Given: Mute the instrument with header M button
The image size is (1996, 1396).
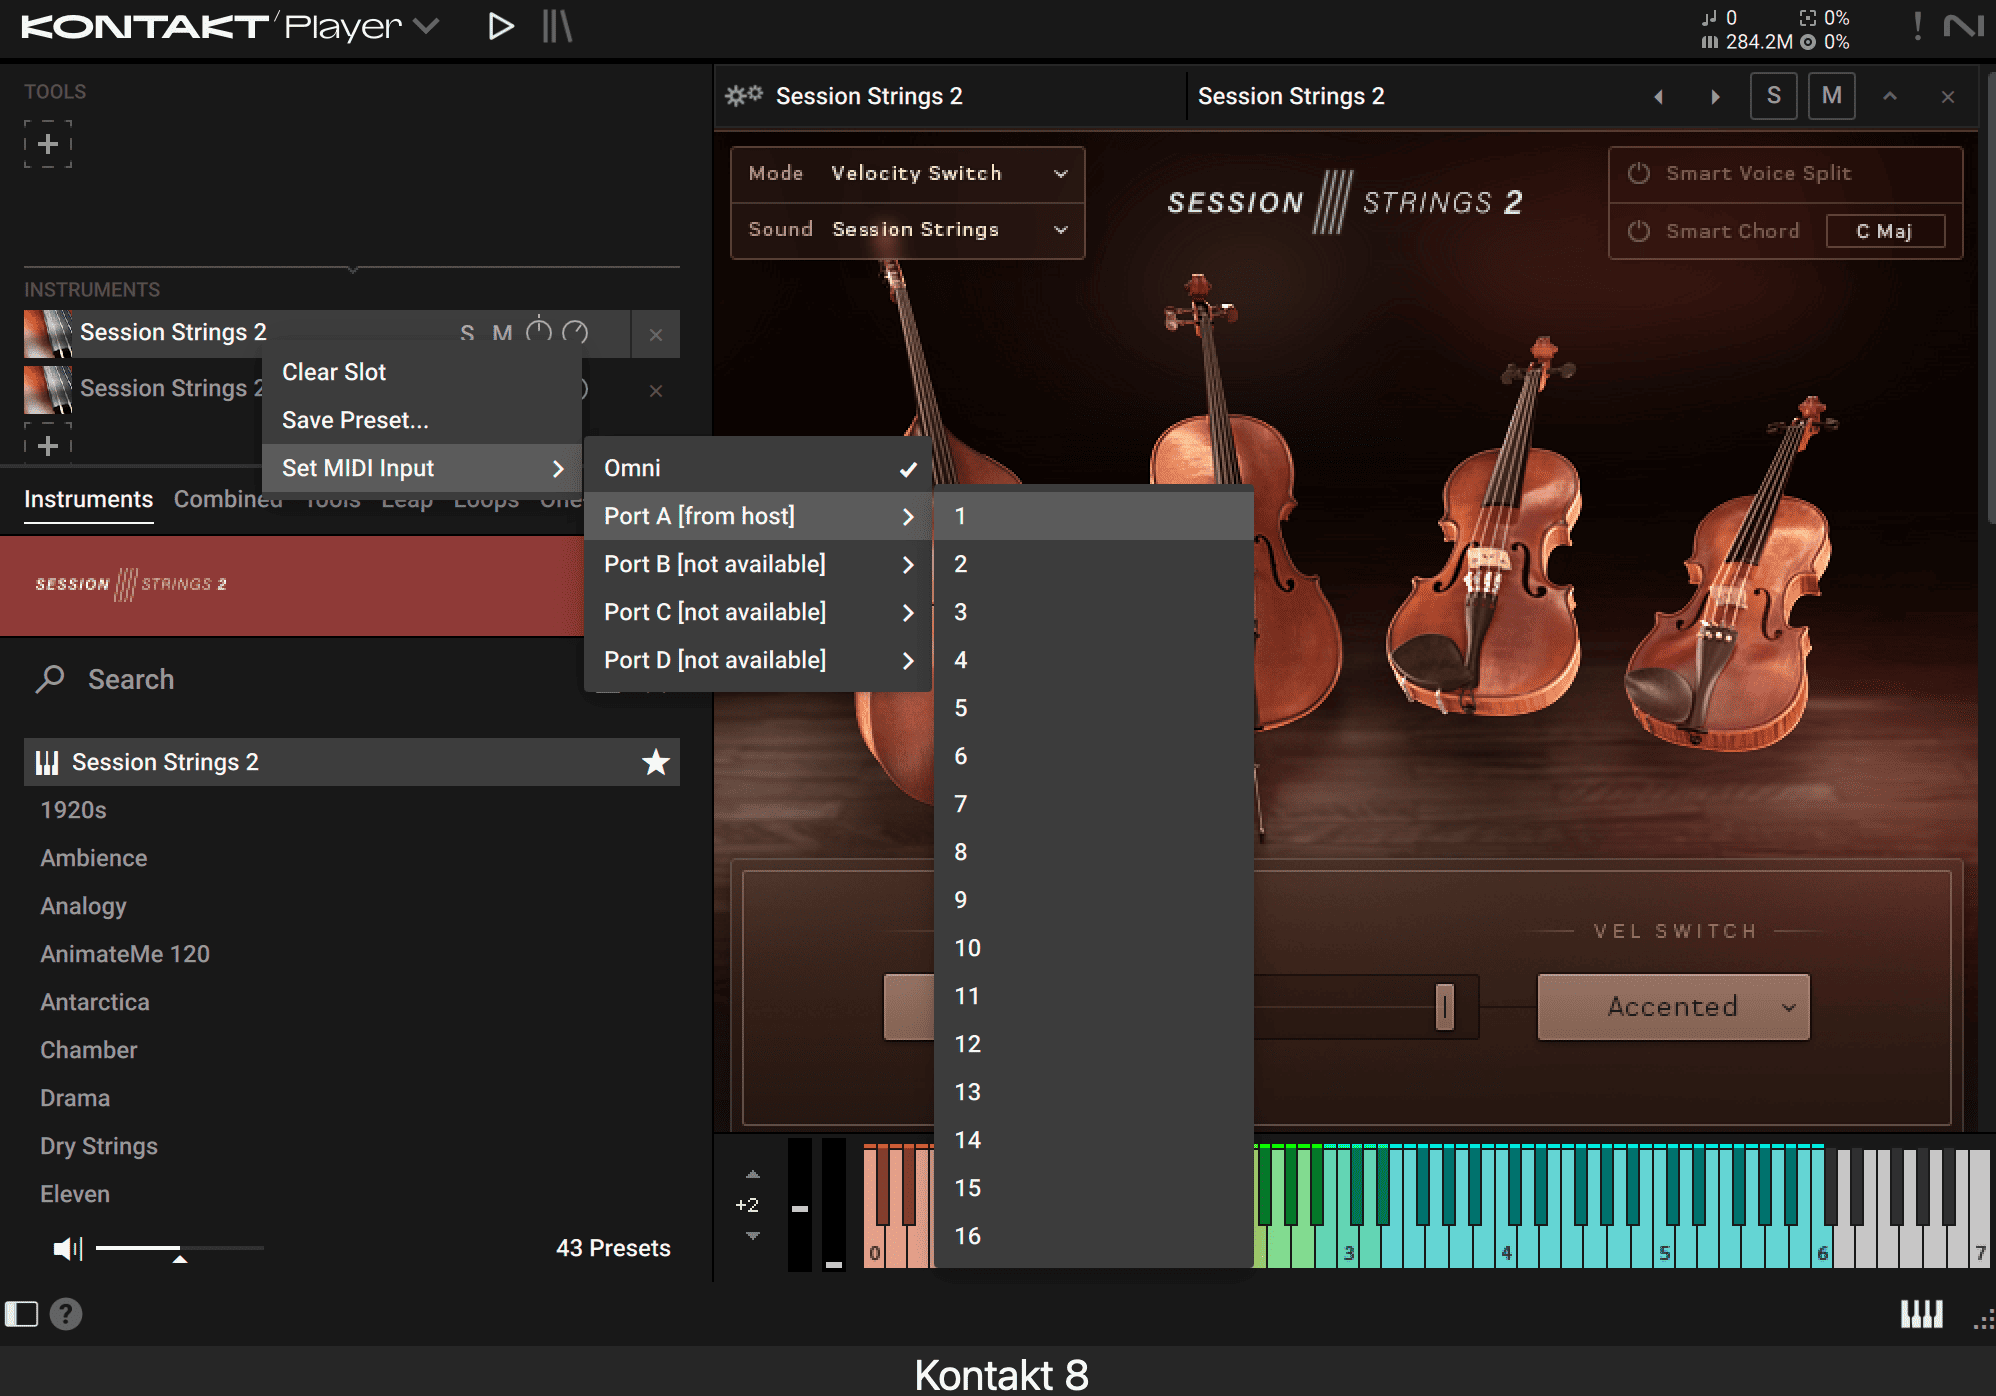Looking at the screenshot, I should pyautogui.click(x=1832, y=96).
